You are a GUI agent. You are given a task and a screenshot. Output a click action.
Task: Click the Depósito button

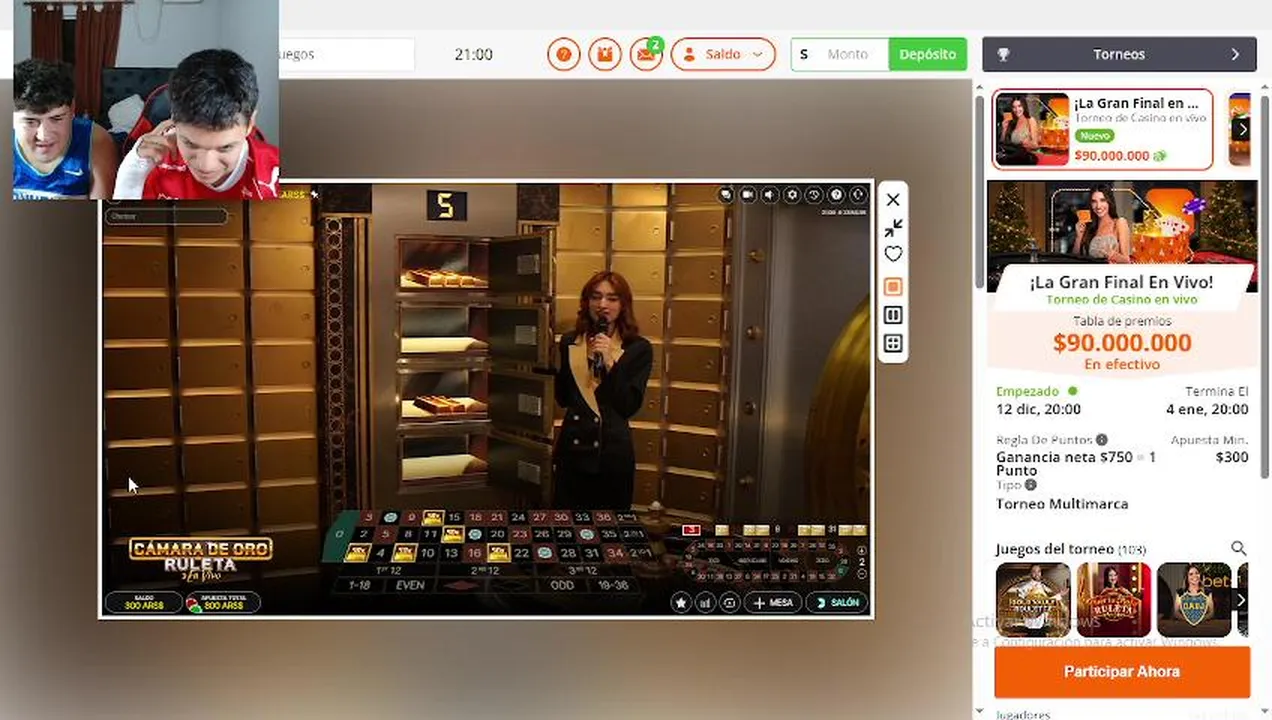tap(927, 54)
